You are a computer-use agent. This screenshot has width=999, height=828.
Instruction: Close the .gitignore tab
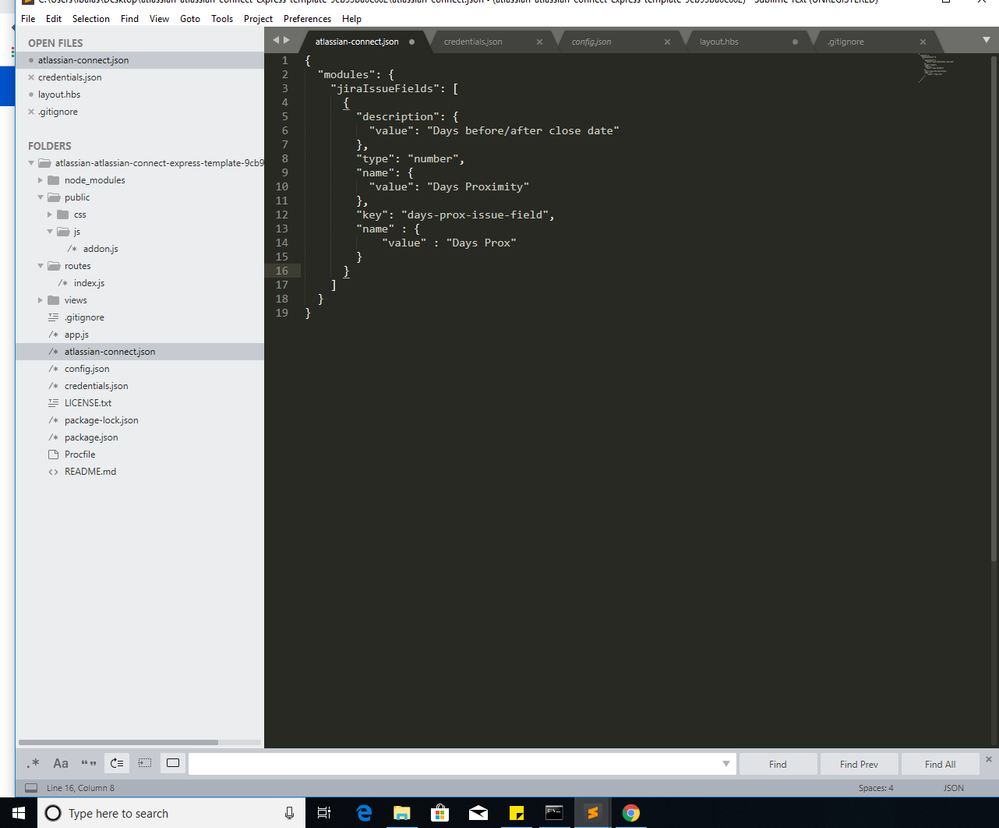tap(923, 42)
